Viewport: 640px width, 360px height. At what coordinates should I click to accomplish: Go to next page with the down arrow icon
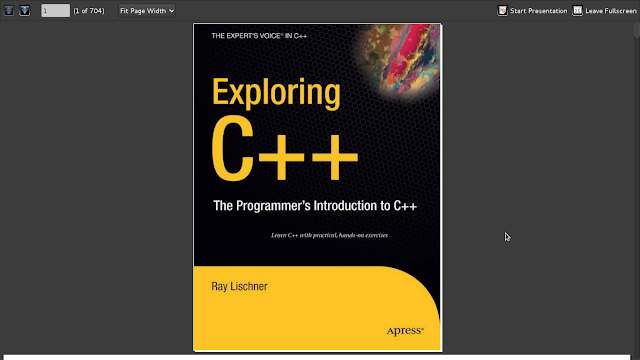(24, 11)
